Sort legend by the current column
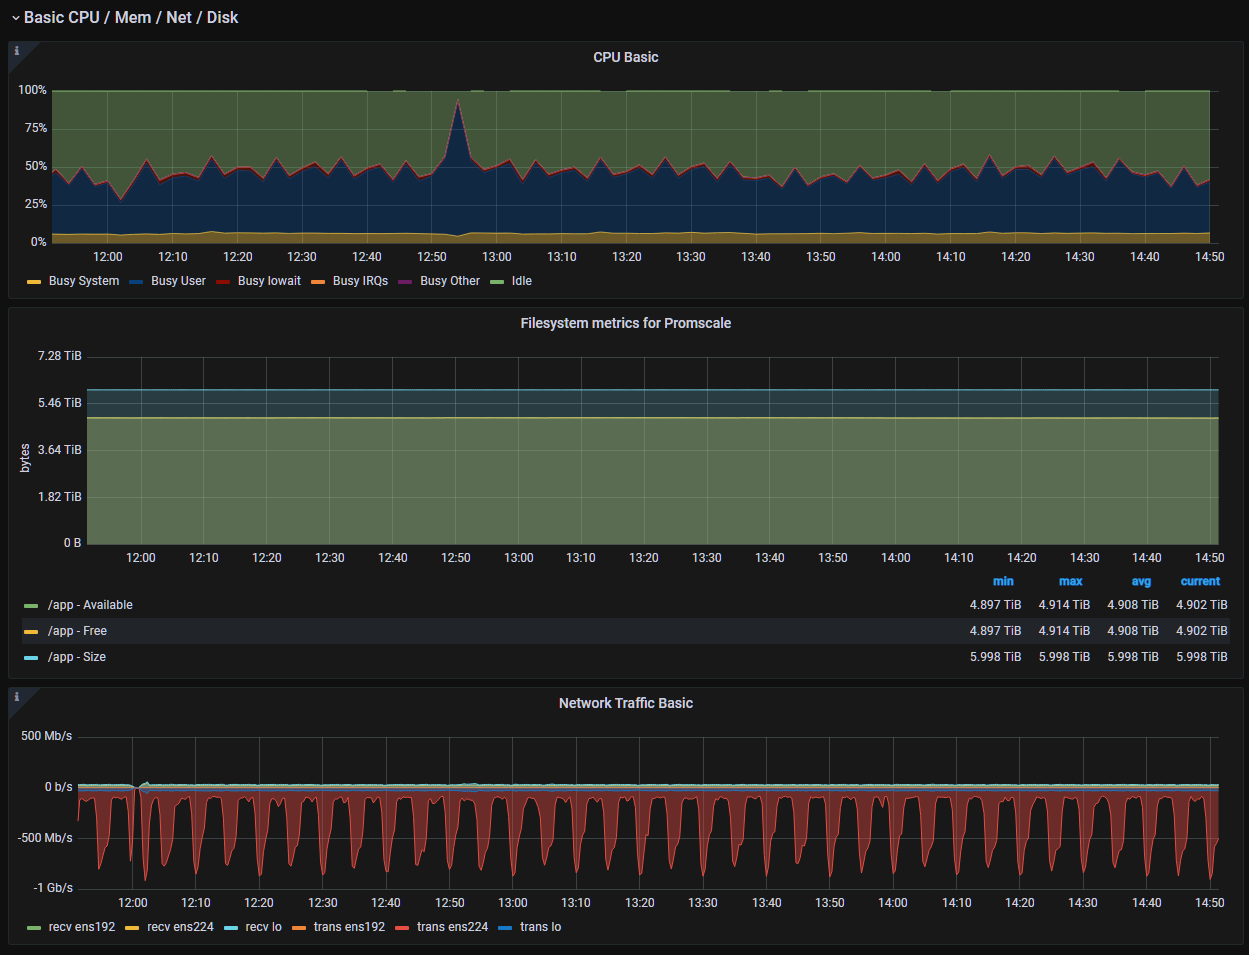This screenshot has height=955, width=1249. (1203, 581)
